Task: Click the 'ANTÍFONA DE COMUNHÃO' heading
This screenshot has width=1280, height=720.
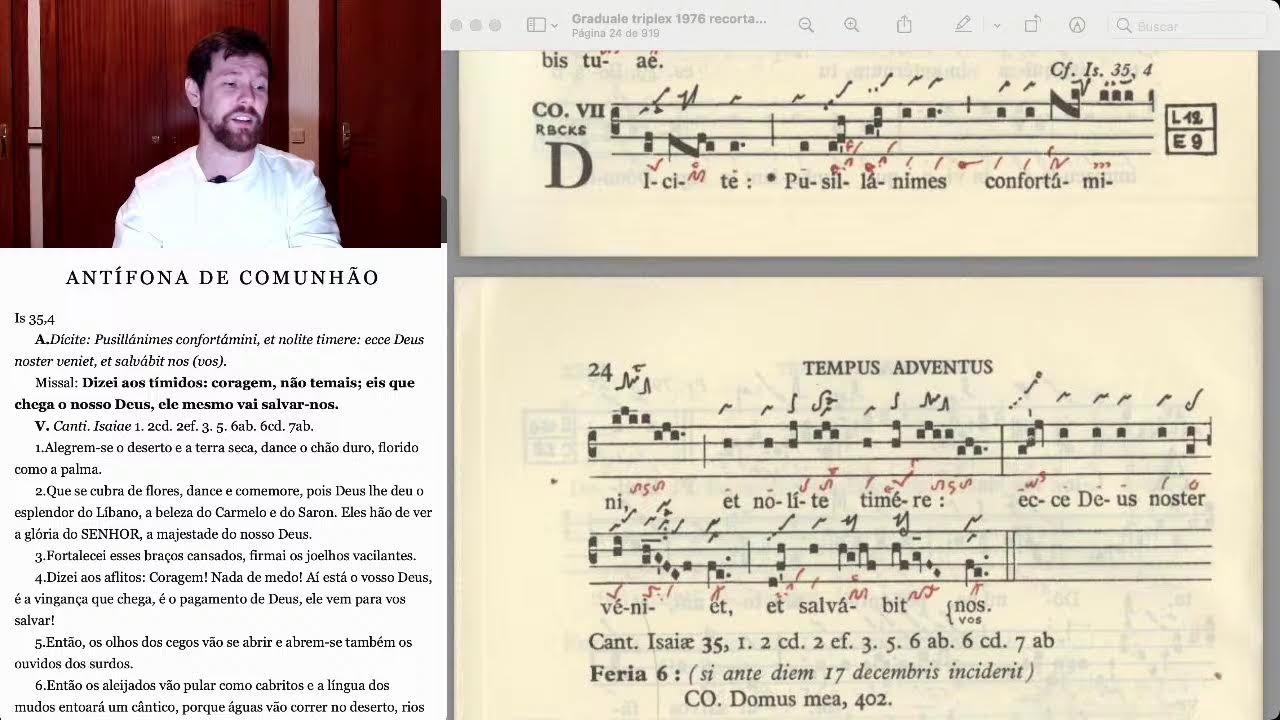Action: coord(223,278)
